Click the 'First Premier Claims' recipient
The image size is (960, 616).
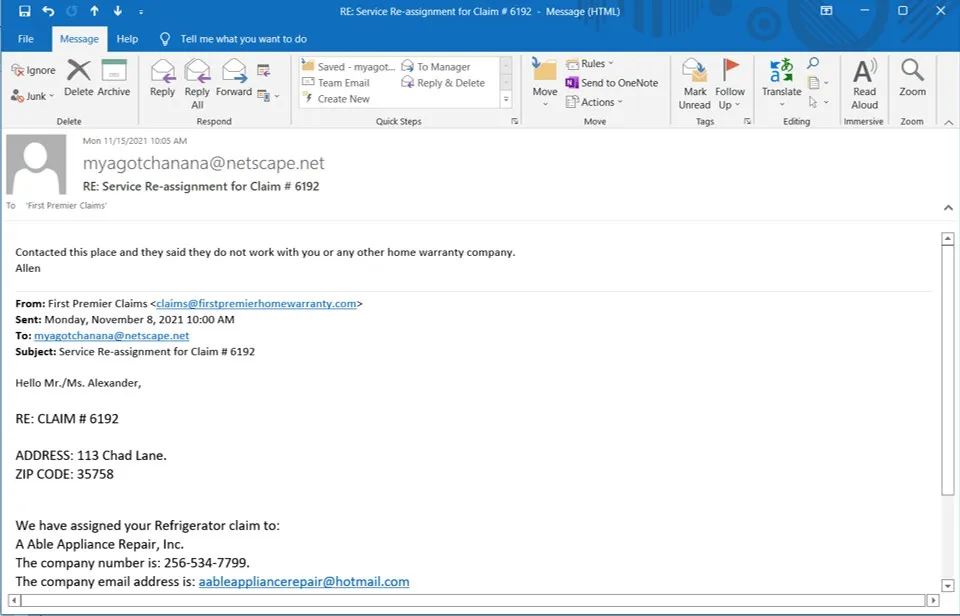(66, 206)
